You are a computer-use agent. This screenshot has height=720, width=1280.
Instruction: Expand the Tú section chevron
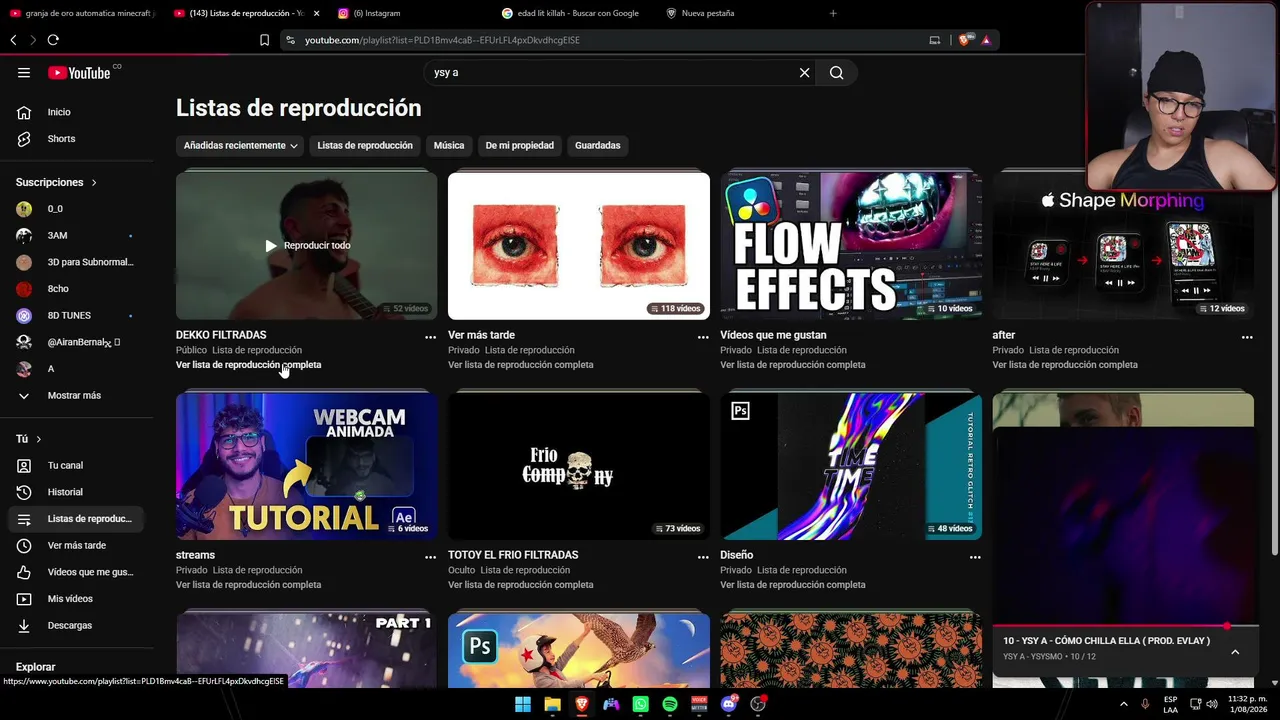(x=39, y=439)
